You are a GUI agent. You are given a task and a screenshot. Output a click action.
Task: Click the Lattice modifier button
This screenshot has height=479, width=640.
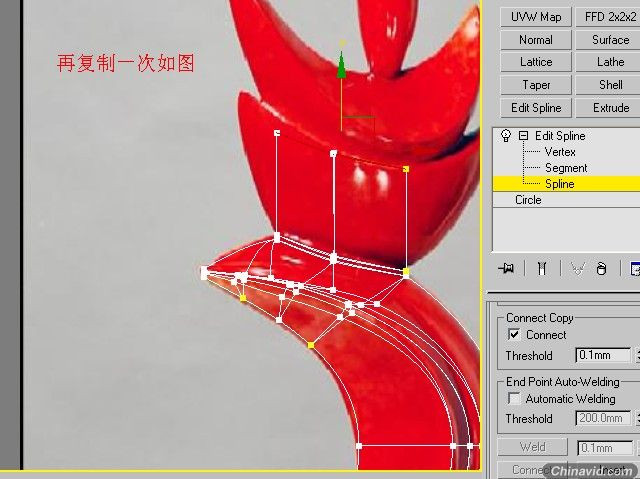point(536,62)
